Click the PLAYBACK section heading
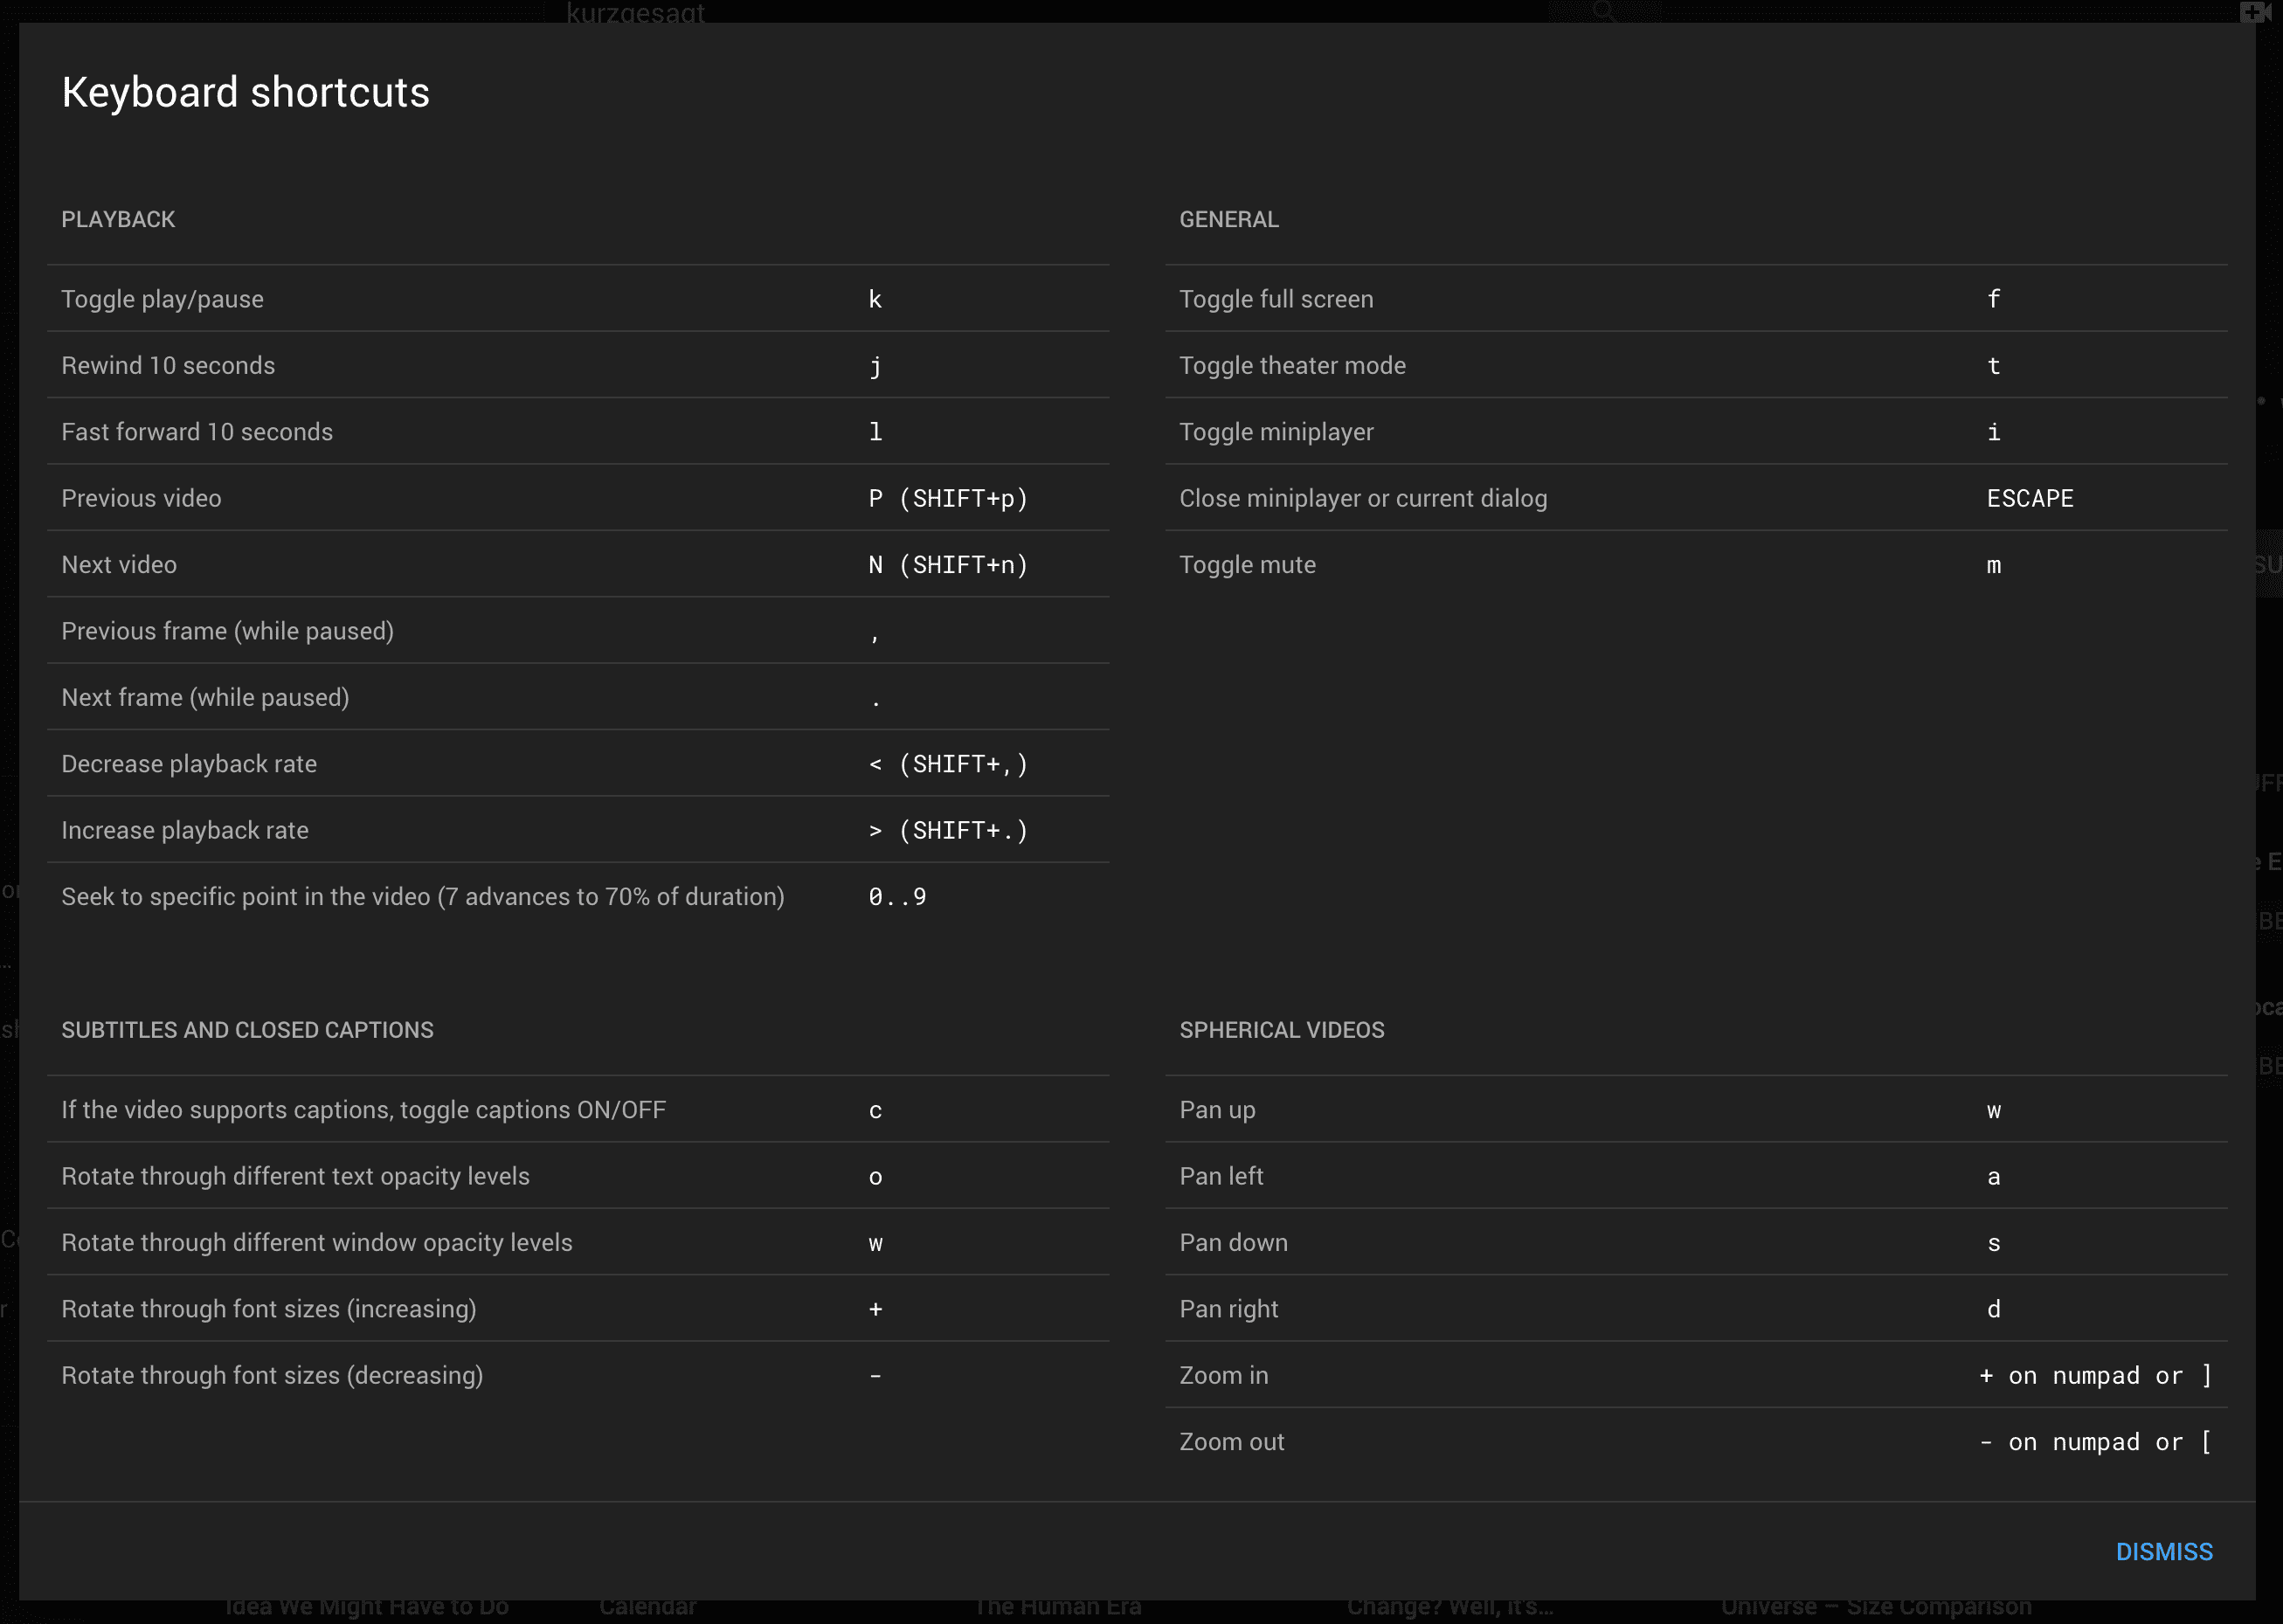2283x1624 pixels. [118, 219]
